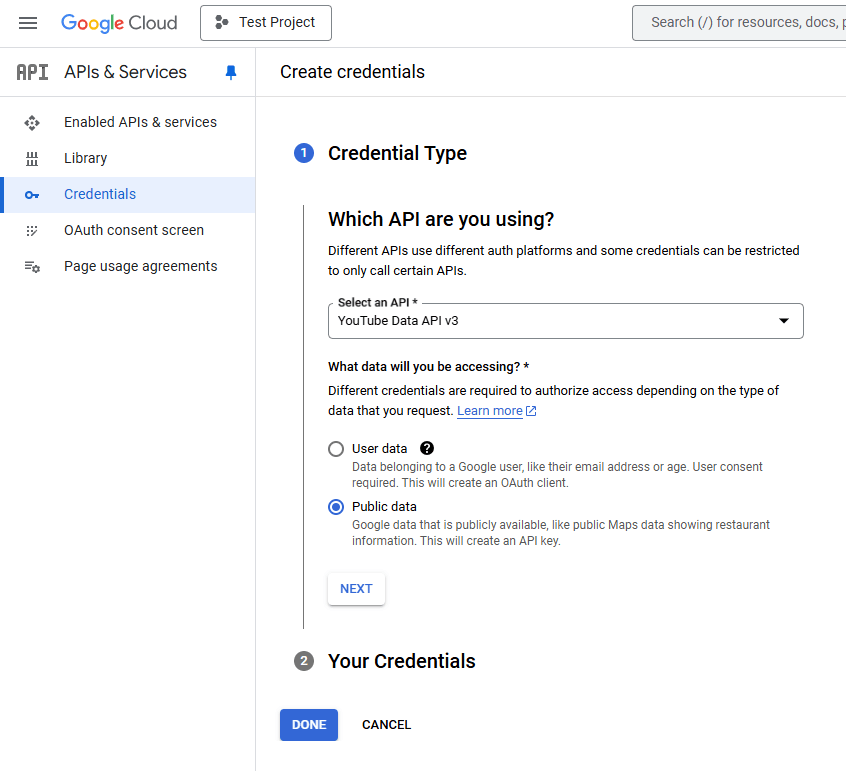Click the Page usage agreements icon
This screenshot has height=771, width=846.
pos(32,267)
